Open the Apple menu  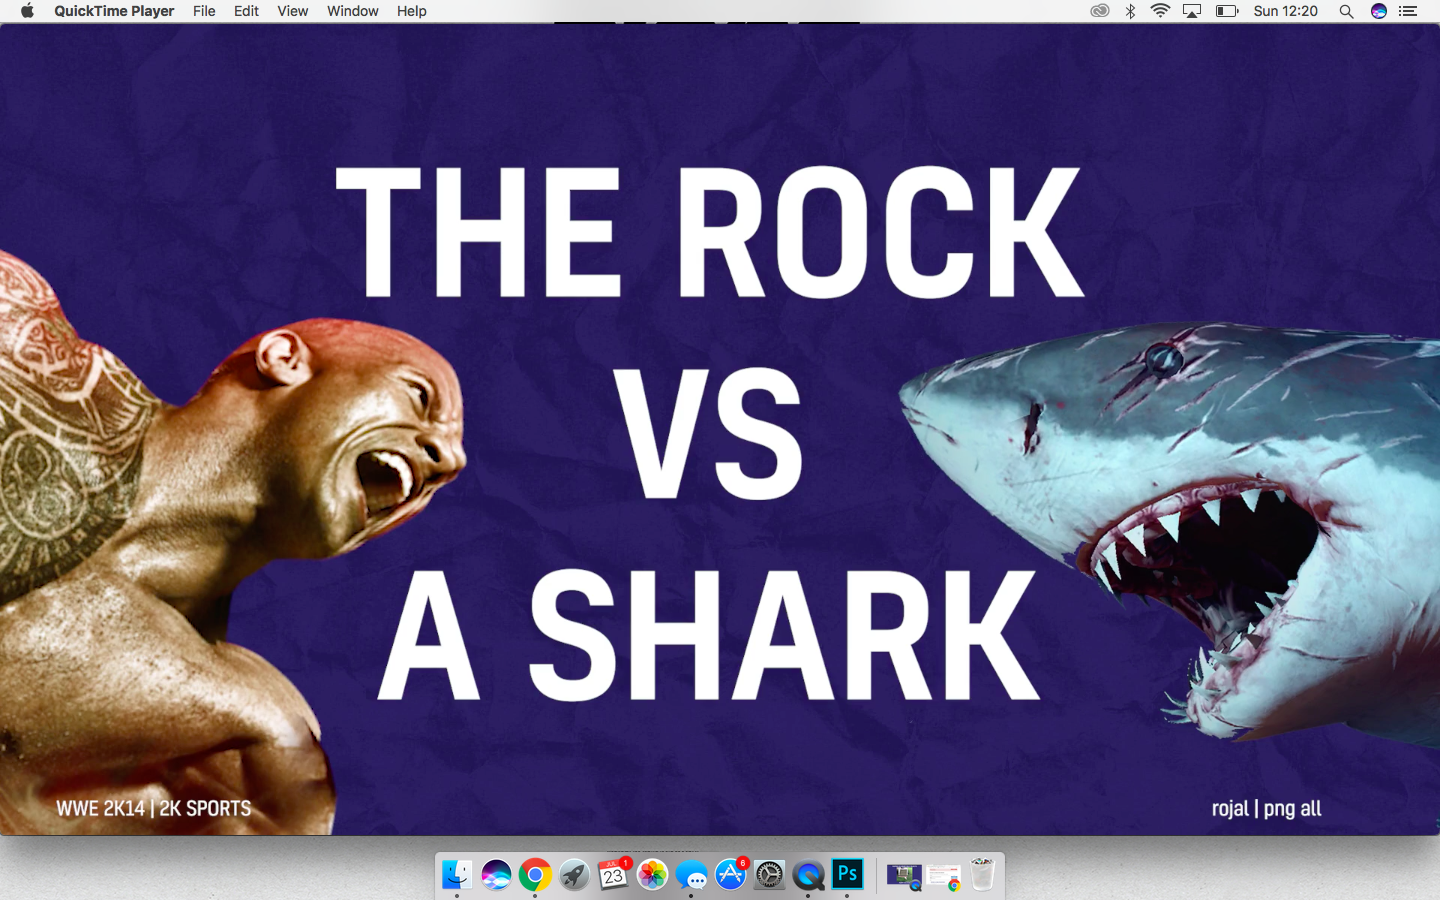click(x=27, y=11)
